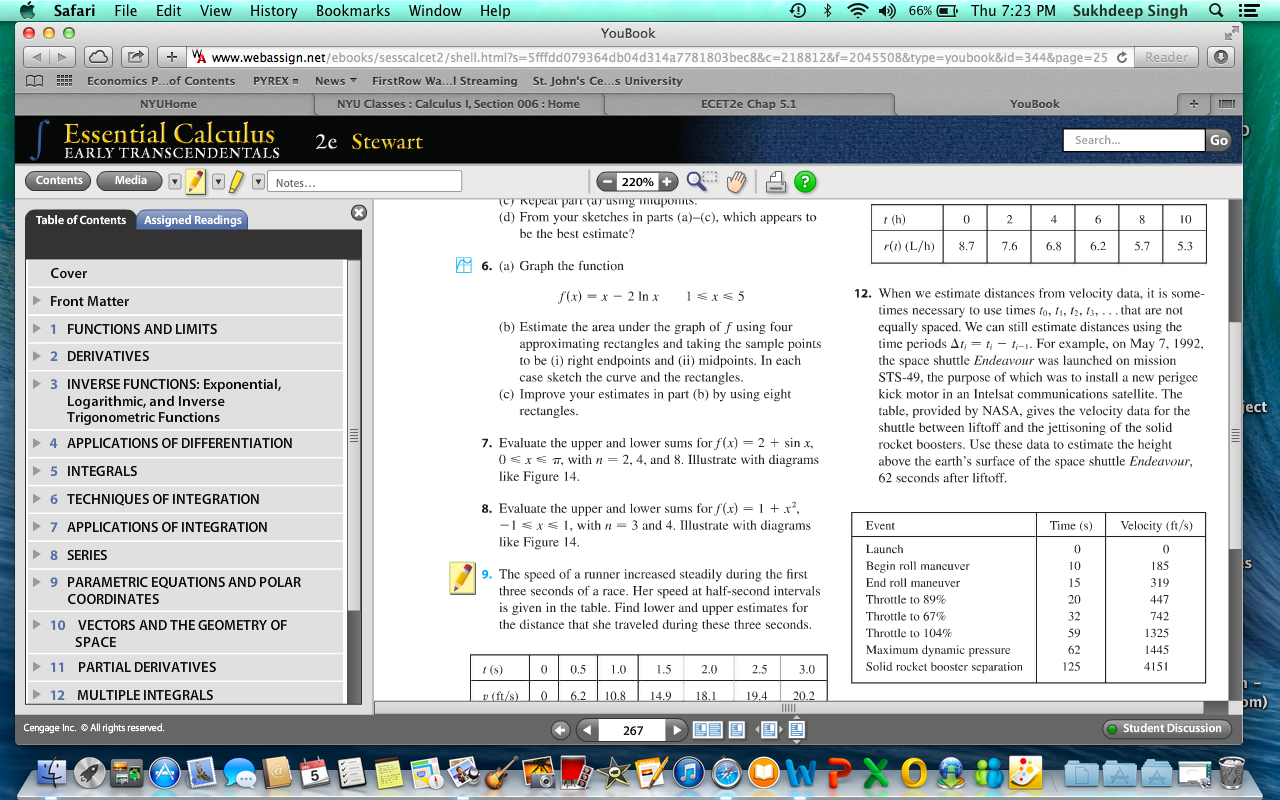The image size is (1280, 800).
Task: Expand chapter 5 Integrals
Action: [x=38, y=471]
